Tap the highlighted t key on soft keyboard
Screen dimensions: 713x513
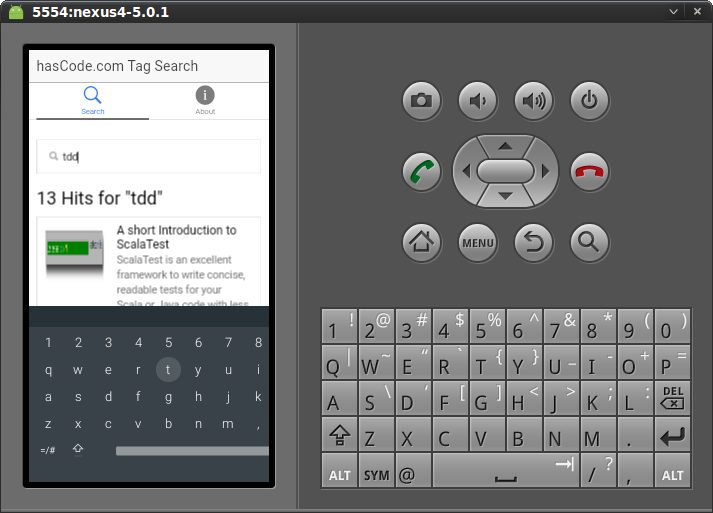coord(168,369)
